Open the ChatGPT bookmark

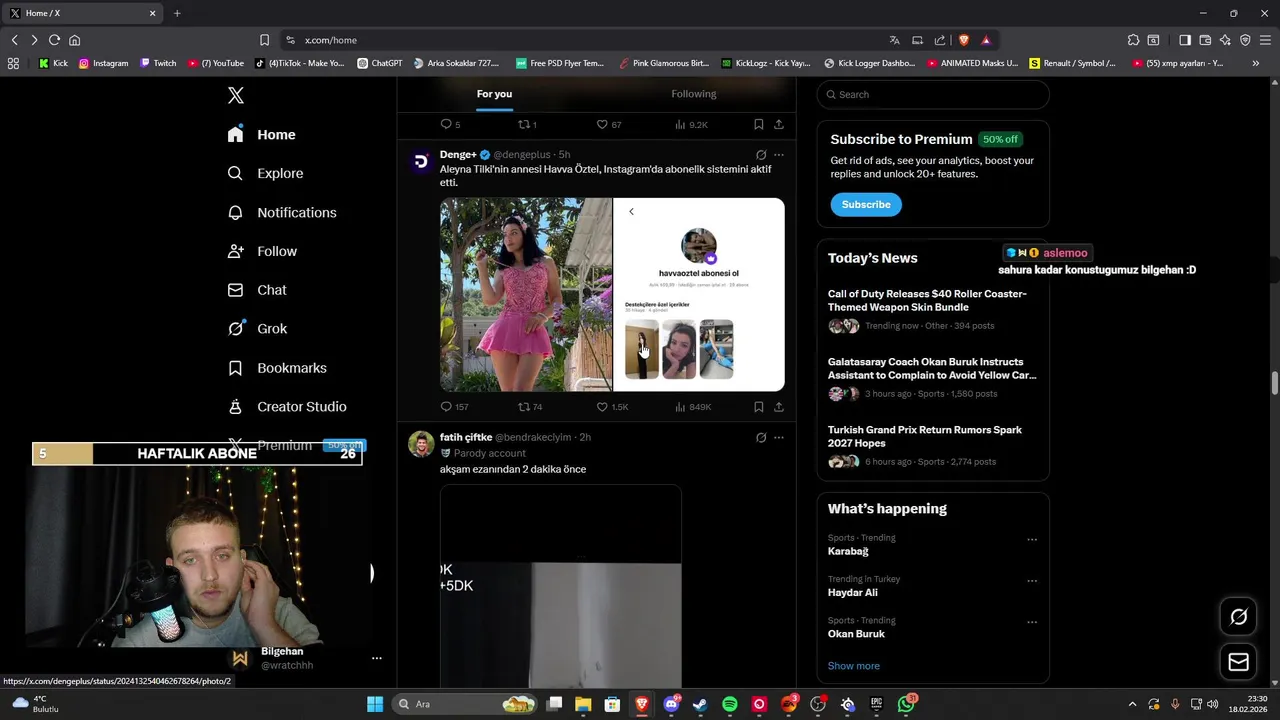[380, 63]
